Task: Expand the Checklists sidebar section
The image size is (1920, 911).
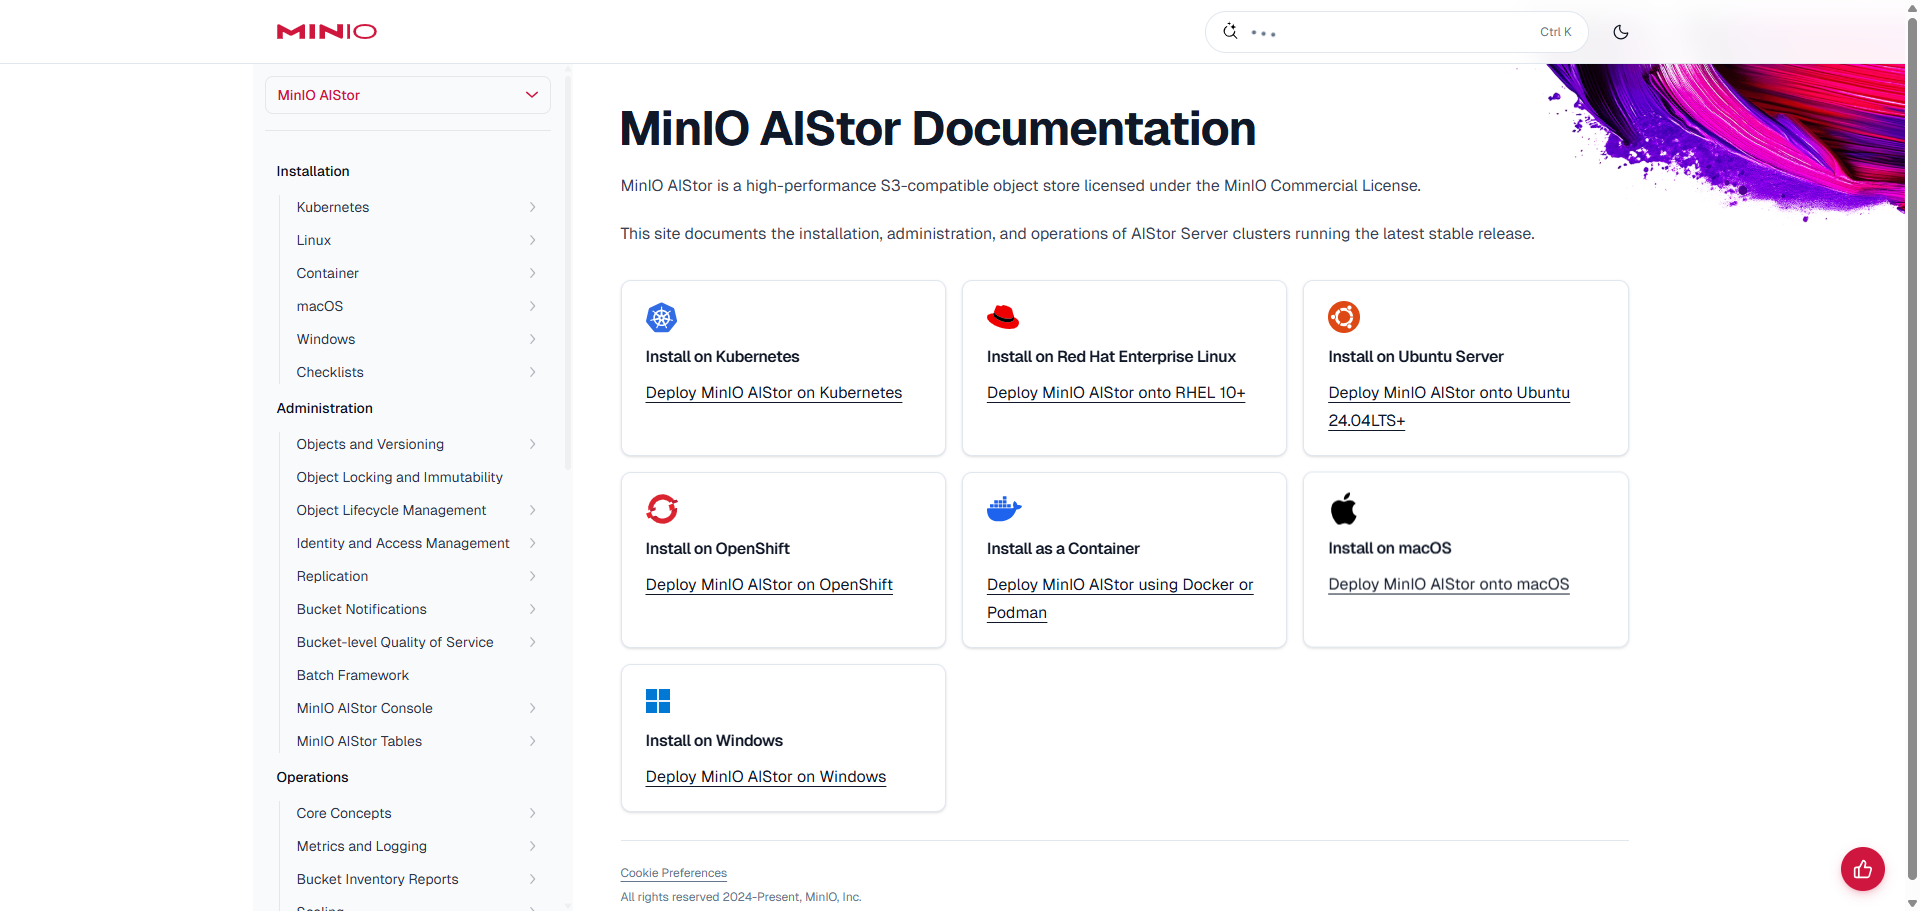Action: 532,372
